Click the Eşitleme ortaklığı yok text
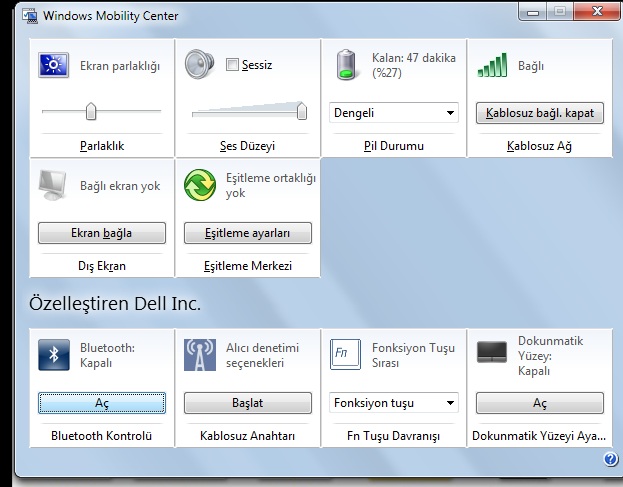 pyautogui.click(x=271, y=186)
